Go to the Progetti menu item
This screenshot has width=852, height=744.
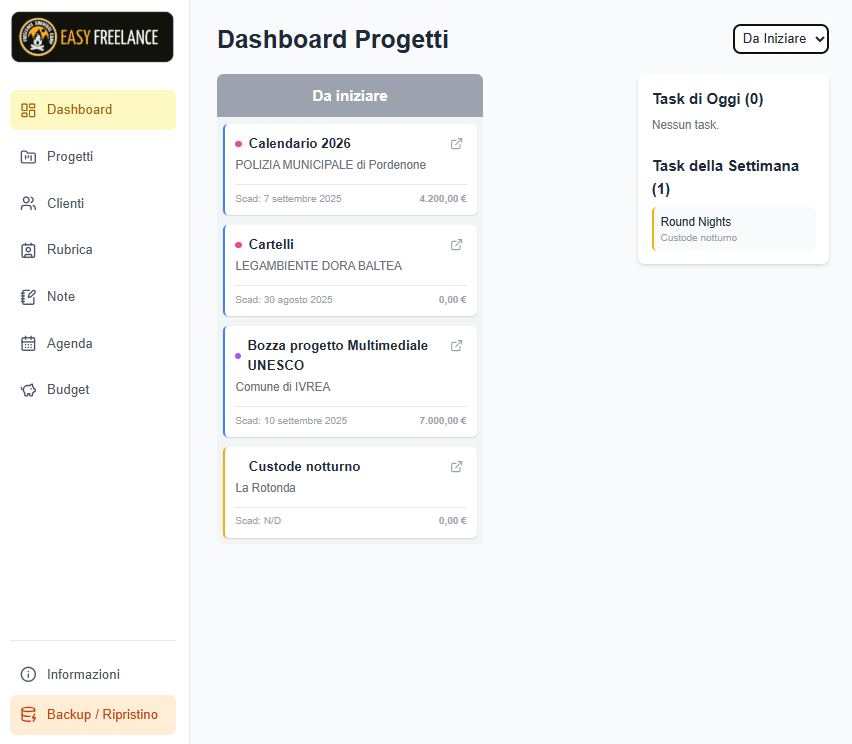70,157
